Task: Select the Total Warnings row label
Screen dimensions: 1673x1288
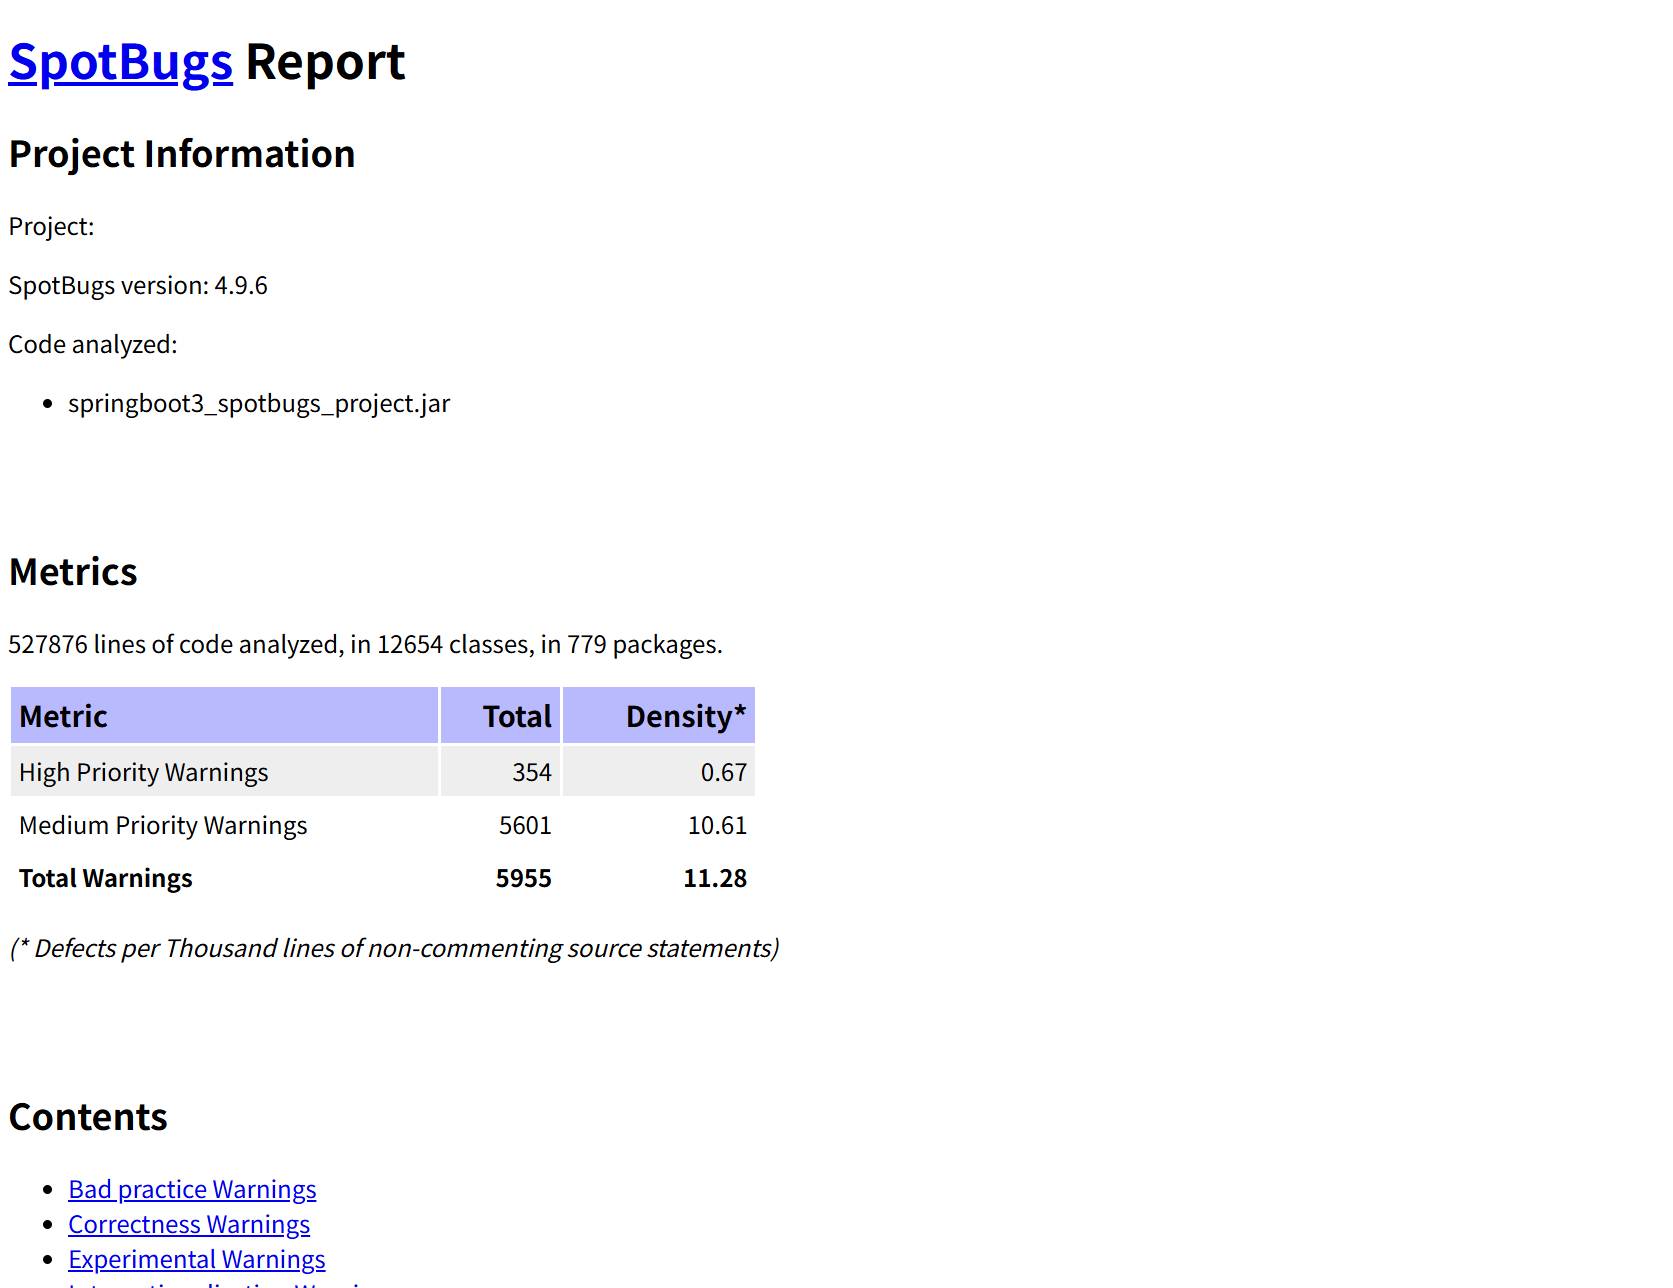Action: (224, 878)
